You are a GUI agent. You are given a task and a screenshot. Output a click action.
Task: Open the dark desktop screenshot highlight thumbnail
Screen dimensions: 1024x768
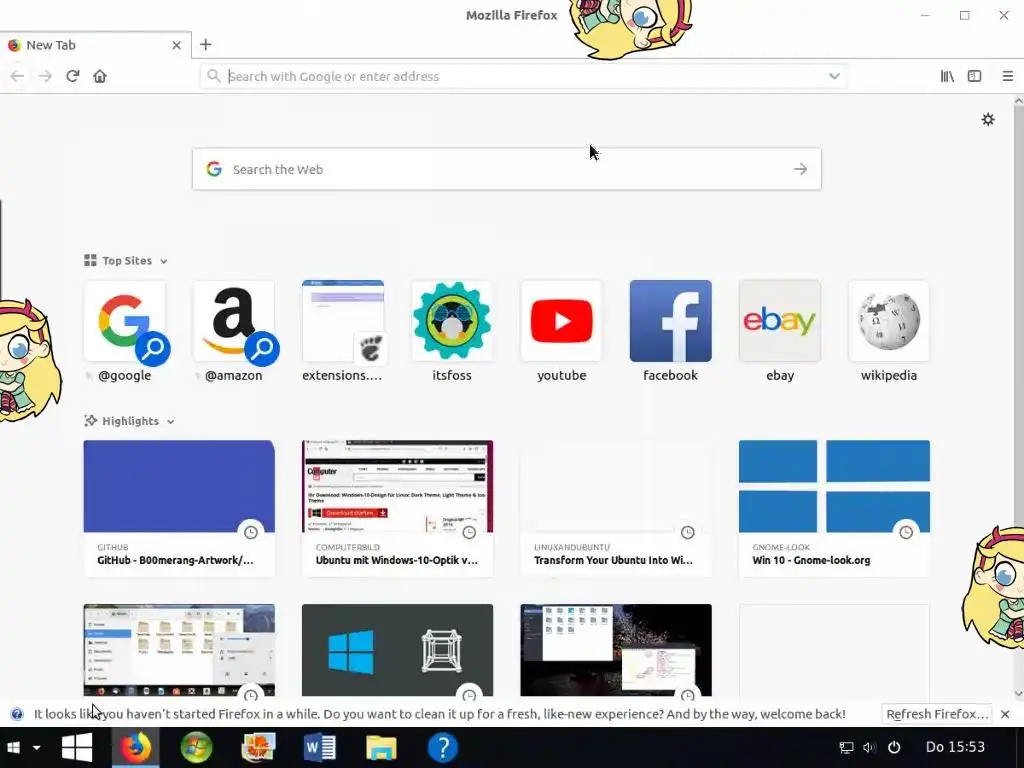[616, 650]
